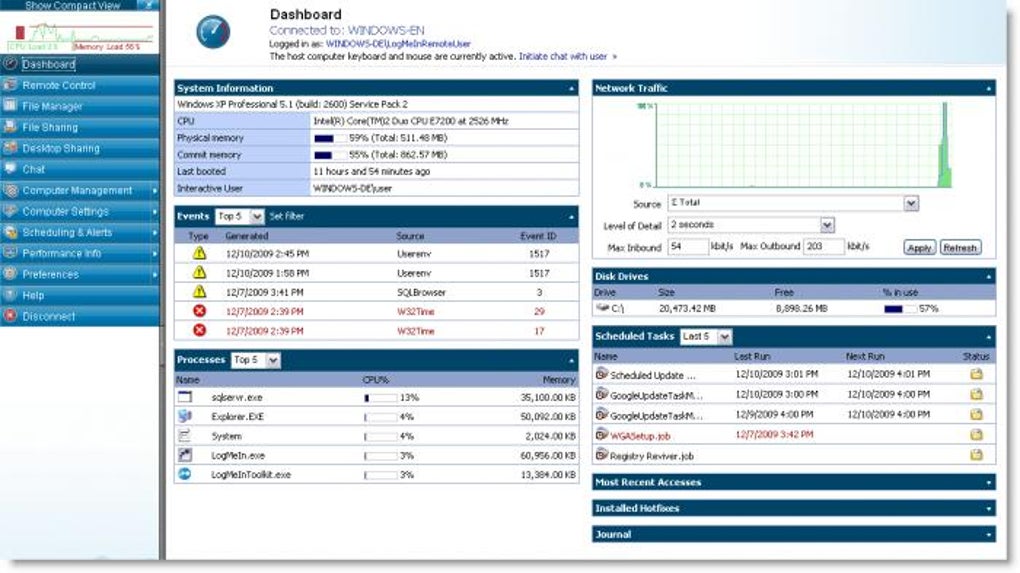Image resolution: width=1020 pixels, height=573 pixels.
Task: Click Show Compact View button
Action: pos(73,5)
